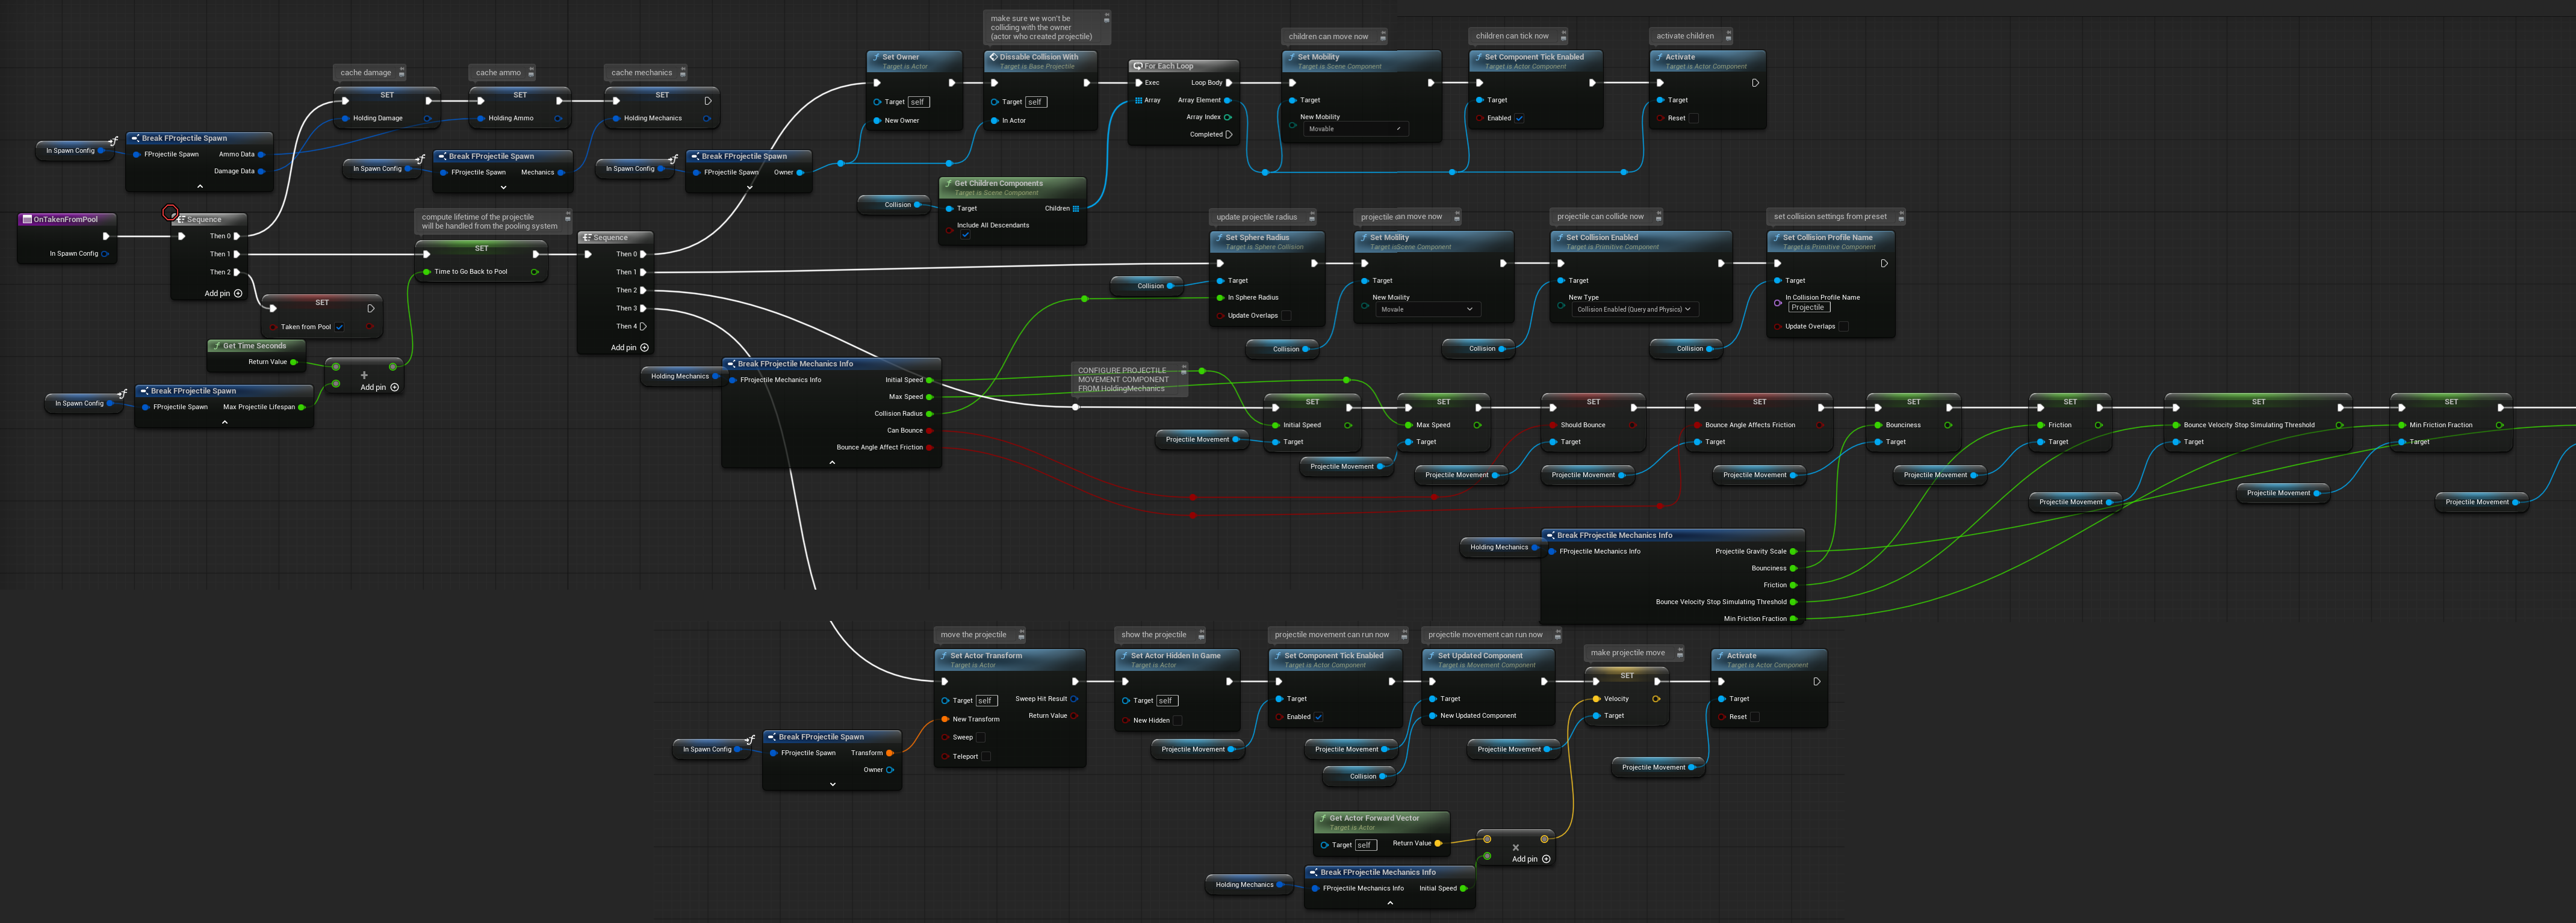2576x923 pixels.
Task: Click the red breakpoint icon on the Sequence node
Action: [170, 212]
